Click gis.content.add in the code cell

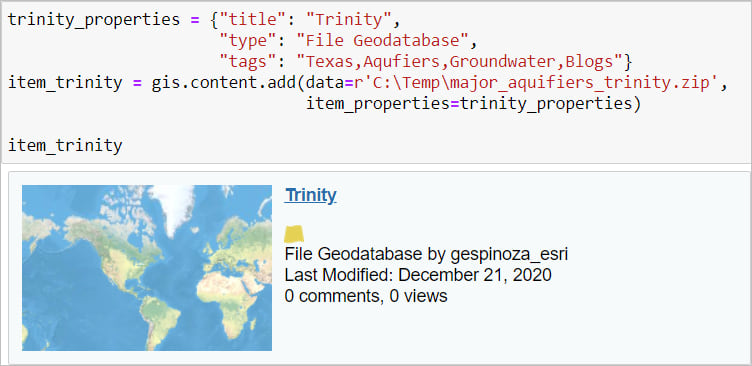click(224, 83)
